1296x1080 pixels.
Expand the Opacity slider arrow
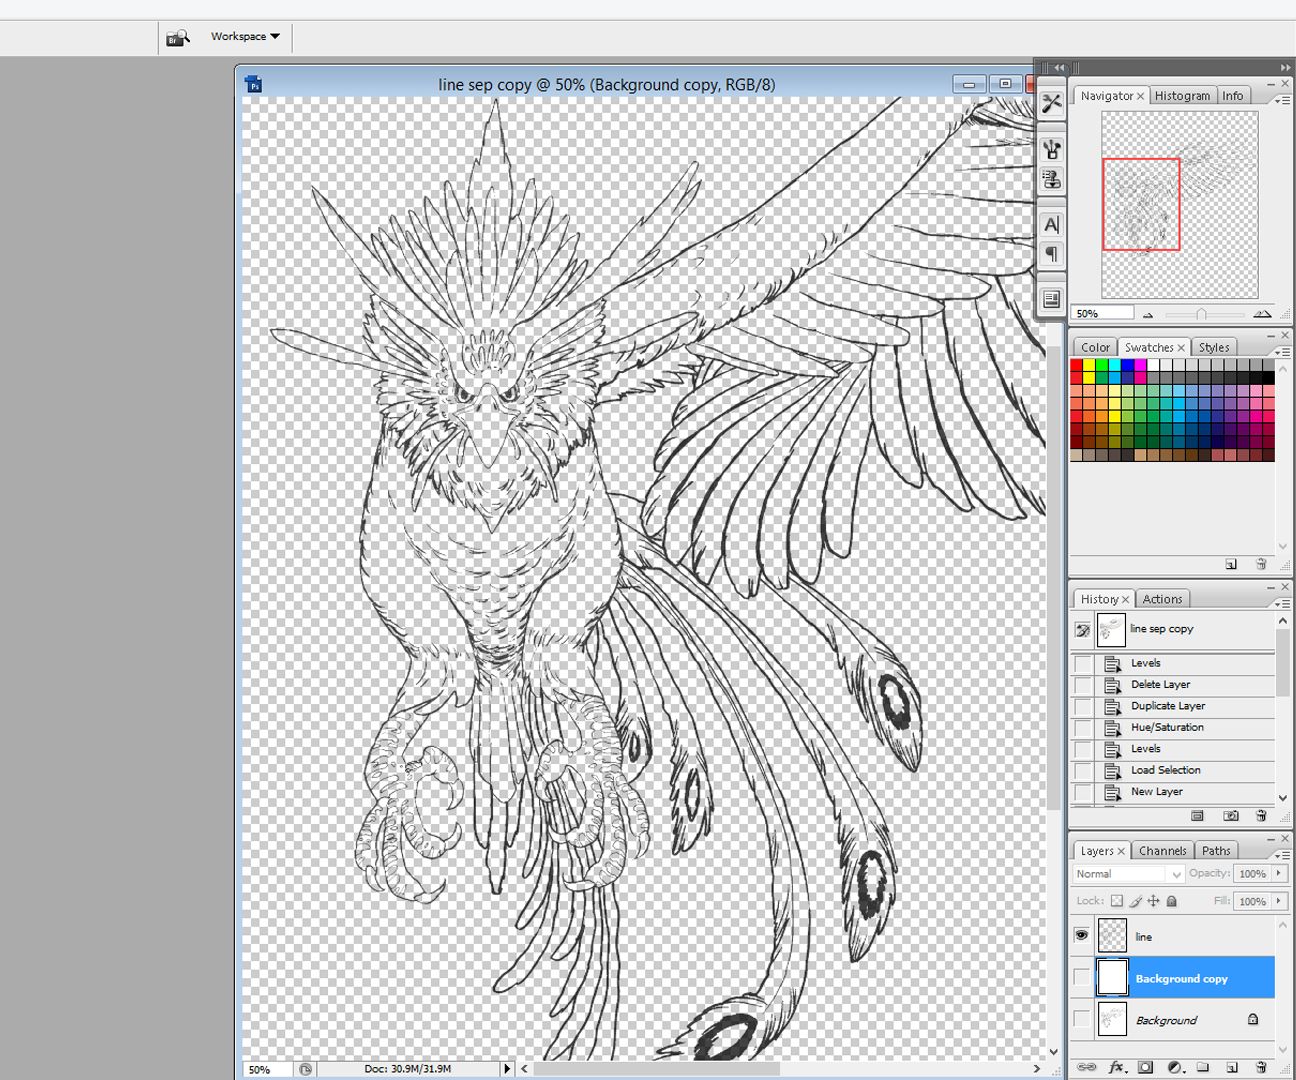pos(1279,874)
